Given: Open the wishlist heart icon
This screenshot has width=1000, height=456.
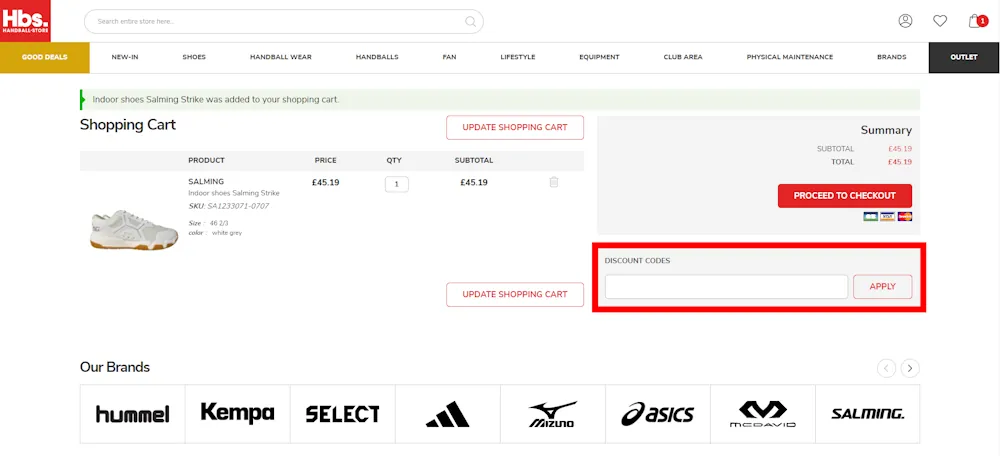Looking at the screenshot, I should pos(940,21).
